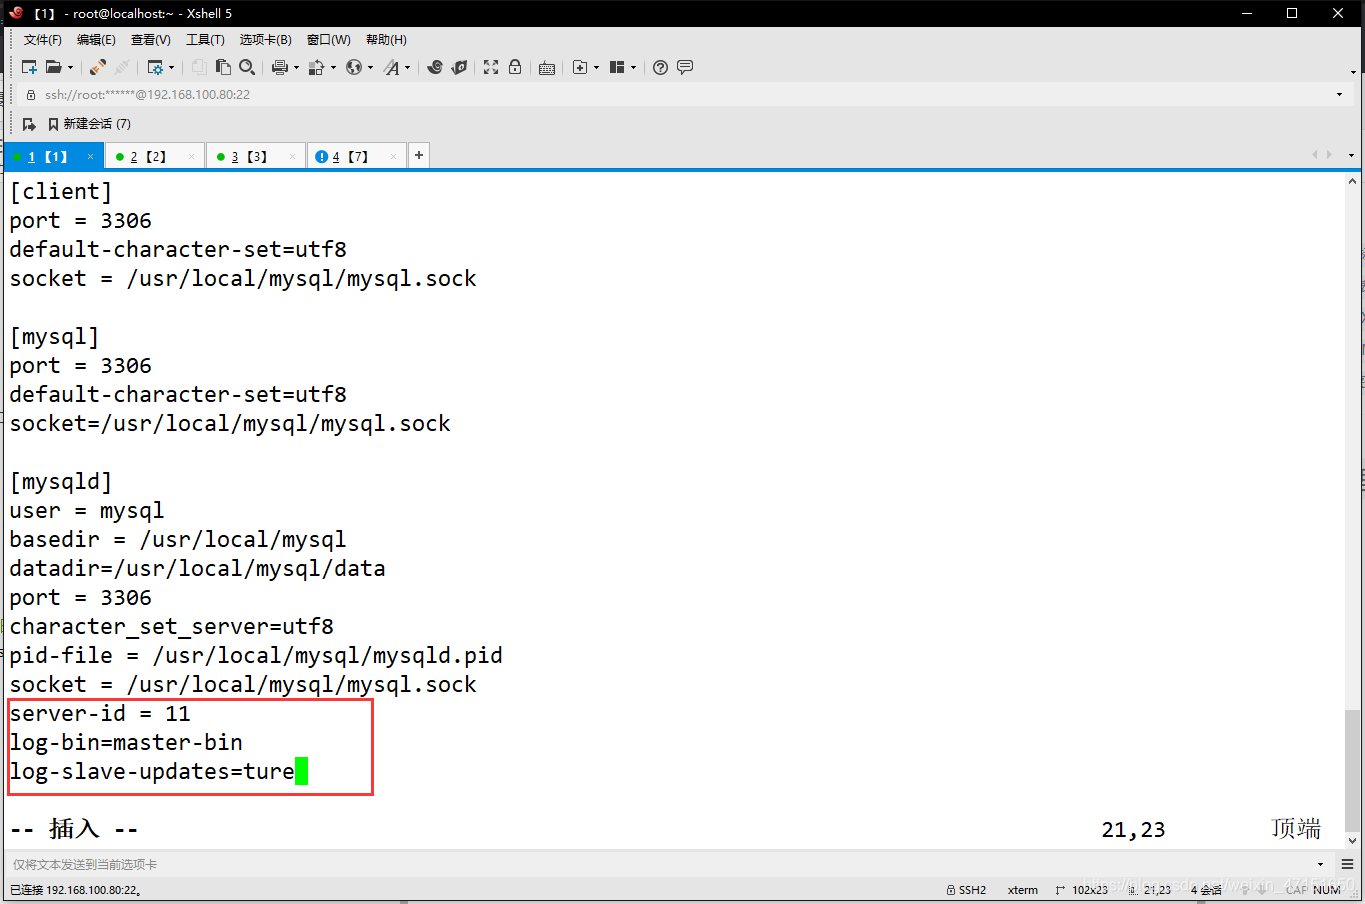The height and width of the screenshot is (904, 1365).
Task: Click the 'basedir = /usr/local/mysql' line
Action: pos(178,540)
